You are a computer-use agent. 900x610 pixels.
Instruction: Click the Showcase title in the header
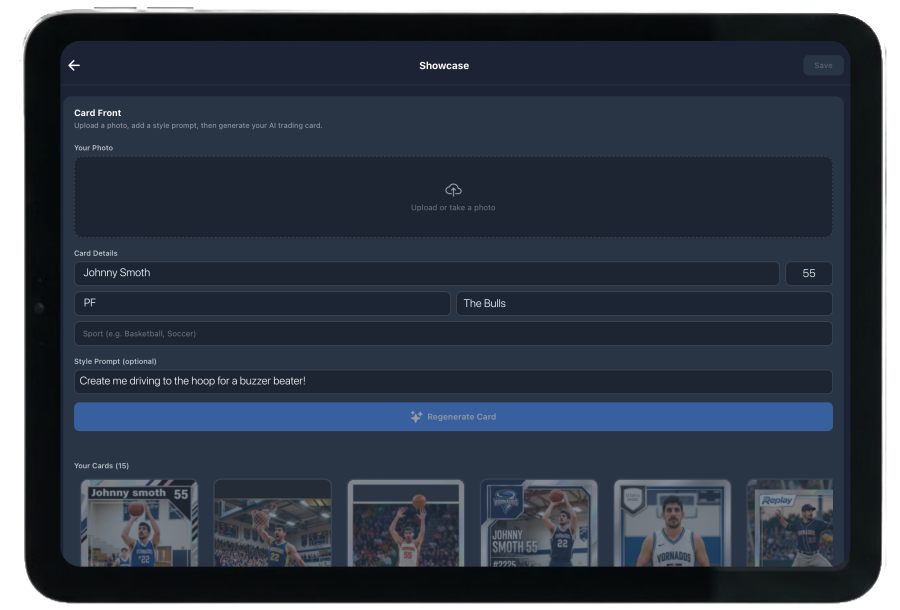coord(444,65)
